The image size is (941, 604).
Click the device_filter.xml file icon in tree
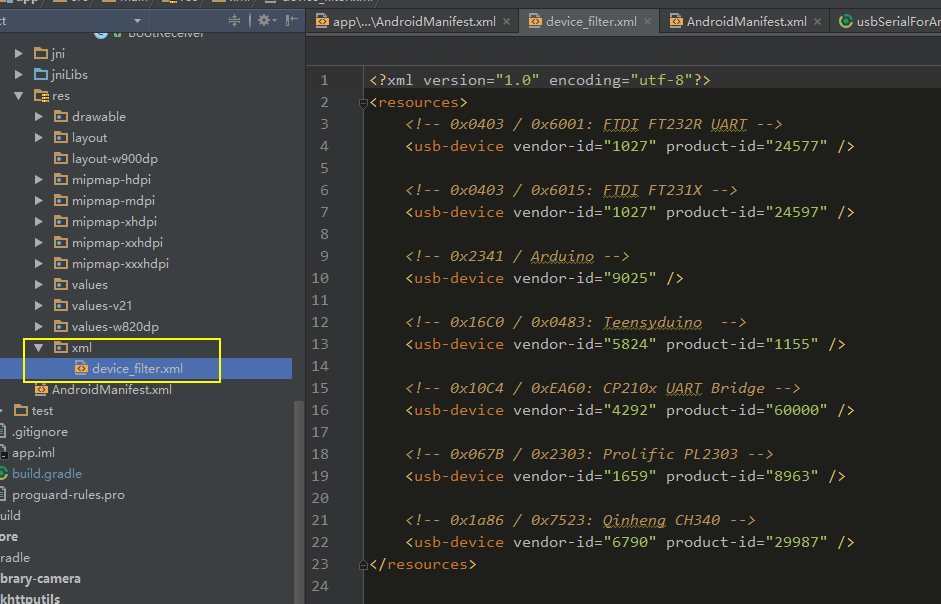(81, 368)
